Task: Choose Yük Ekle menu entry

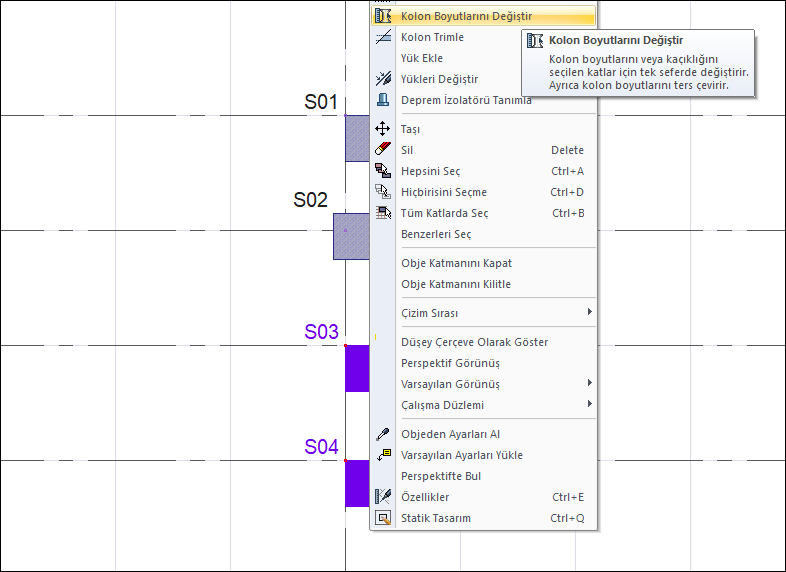Action: [422, 58]
